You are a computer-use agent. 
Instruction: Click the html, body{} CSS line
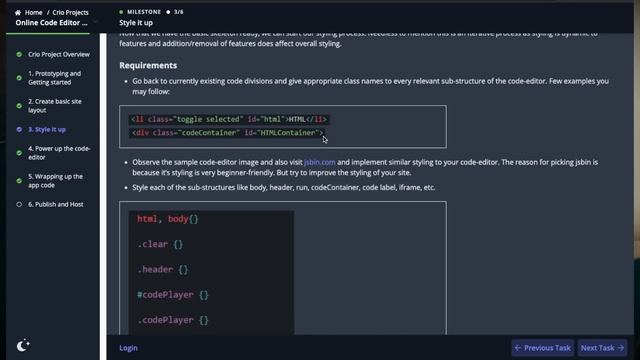tap(168, 219)
